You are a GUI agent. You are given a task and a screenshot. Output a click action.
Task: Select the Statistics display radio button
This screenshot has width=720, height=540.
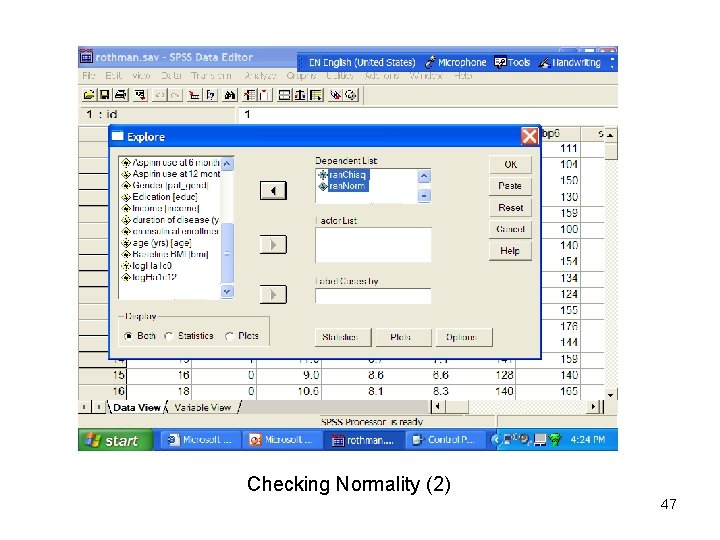pyautogui.click(x=169, y=336)
